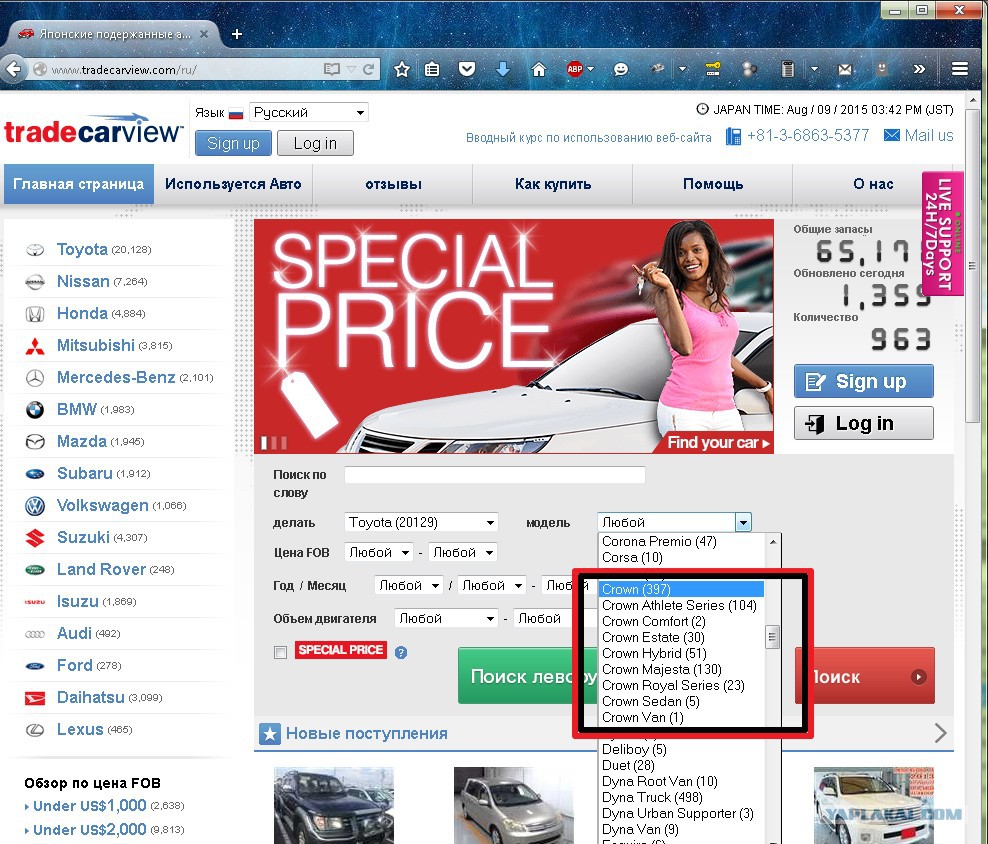The width and height of the screenshot is (988, 844).
Task: Go to the отзывы menu item
Action: [x=393, y=184]
